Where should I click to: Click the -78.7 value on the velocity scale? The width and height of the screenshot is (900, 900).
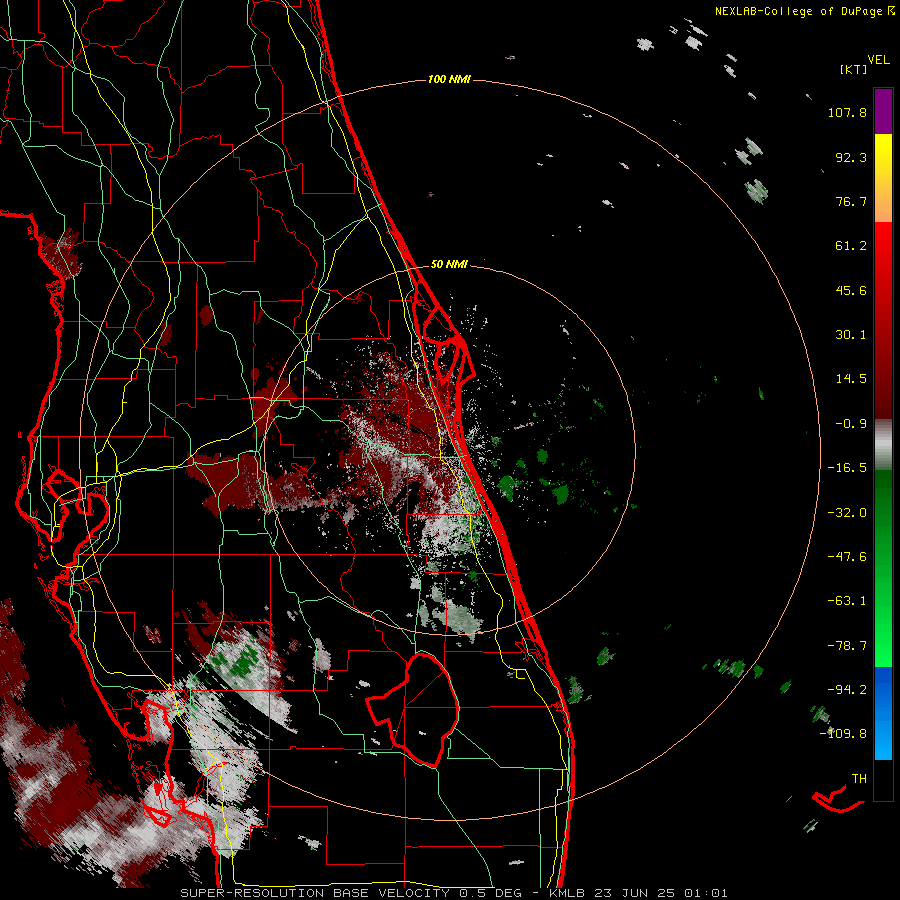pyautogui.click(x=847, y=646)
